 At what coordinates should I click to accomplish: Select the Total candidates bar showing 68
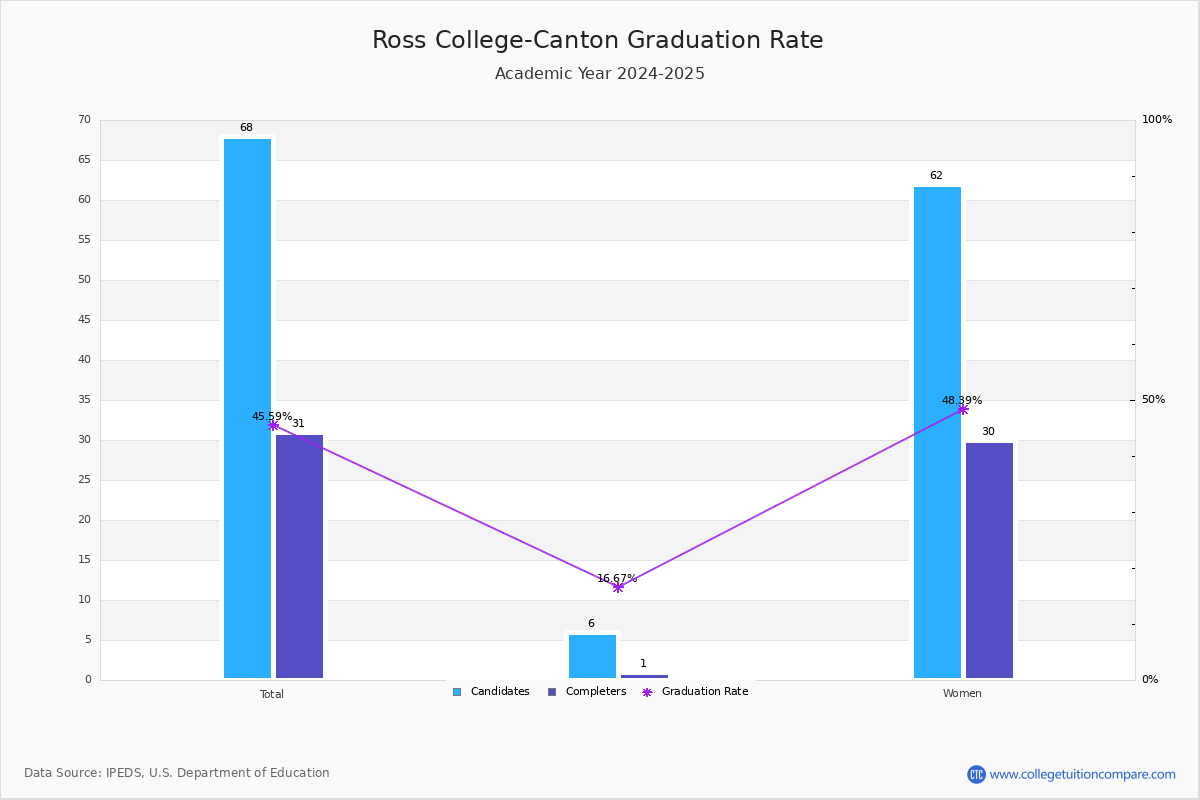pos(247,408)
